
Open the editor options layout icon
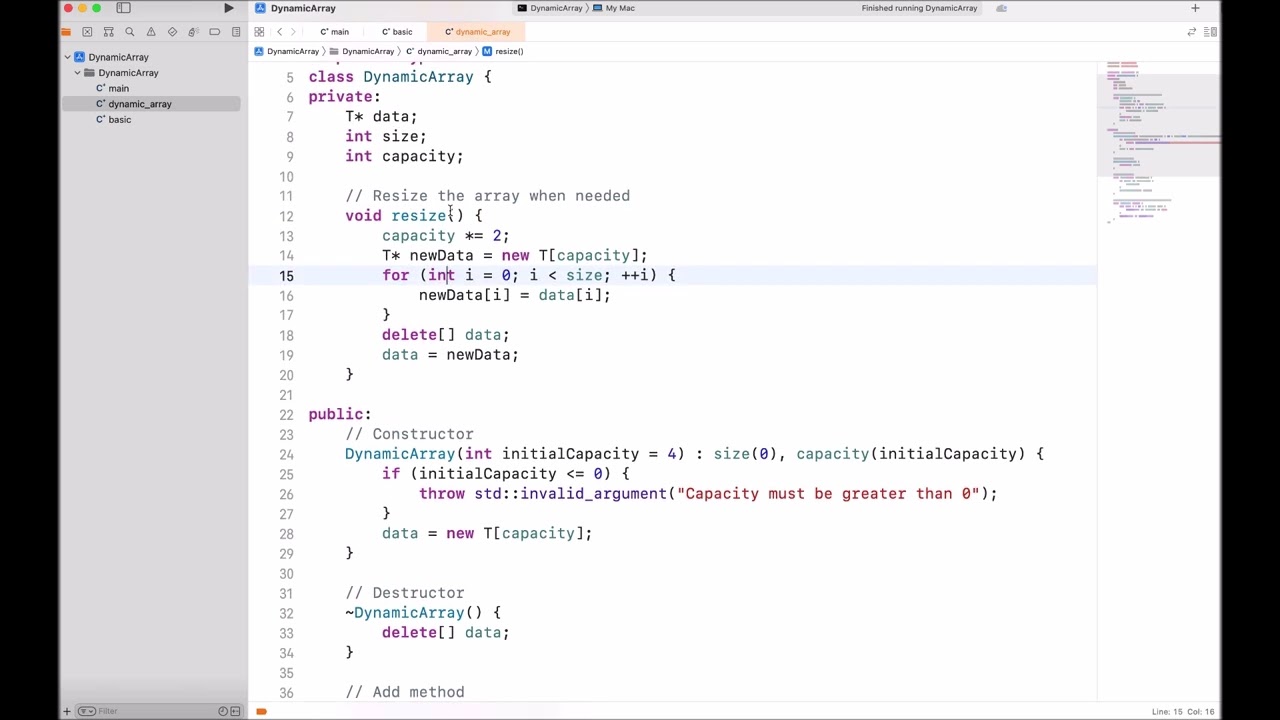click(1211, 32)
